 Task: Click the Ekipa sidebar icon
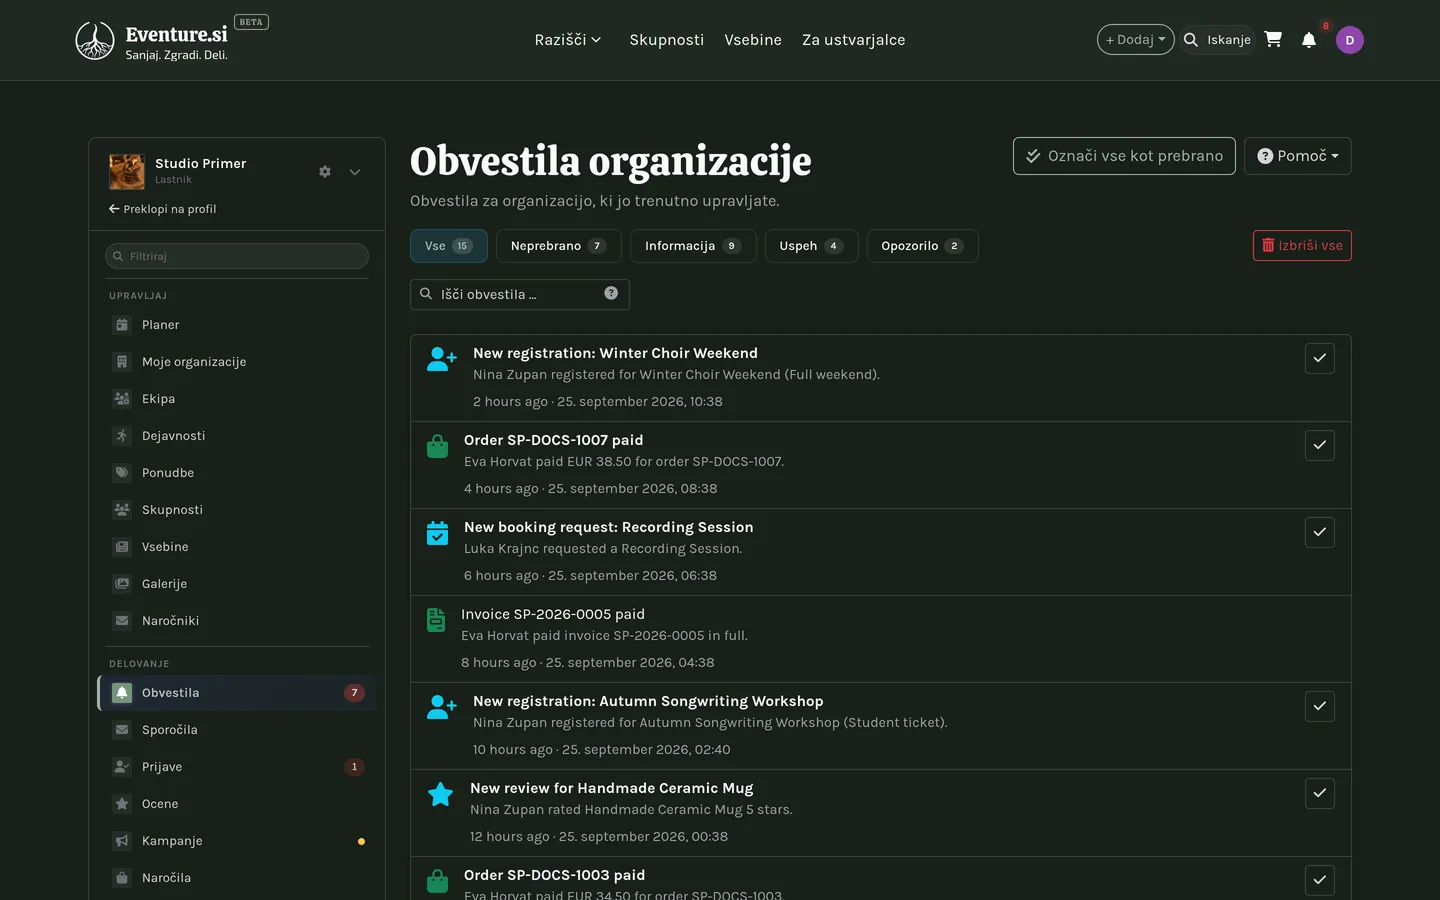point(122,399)
